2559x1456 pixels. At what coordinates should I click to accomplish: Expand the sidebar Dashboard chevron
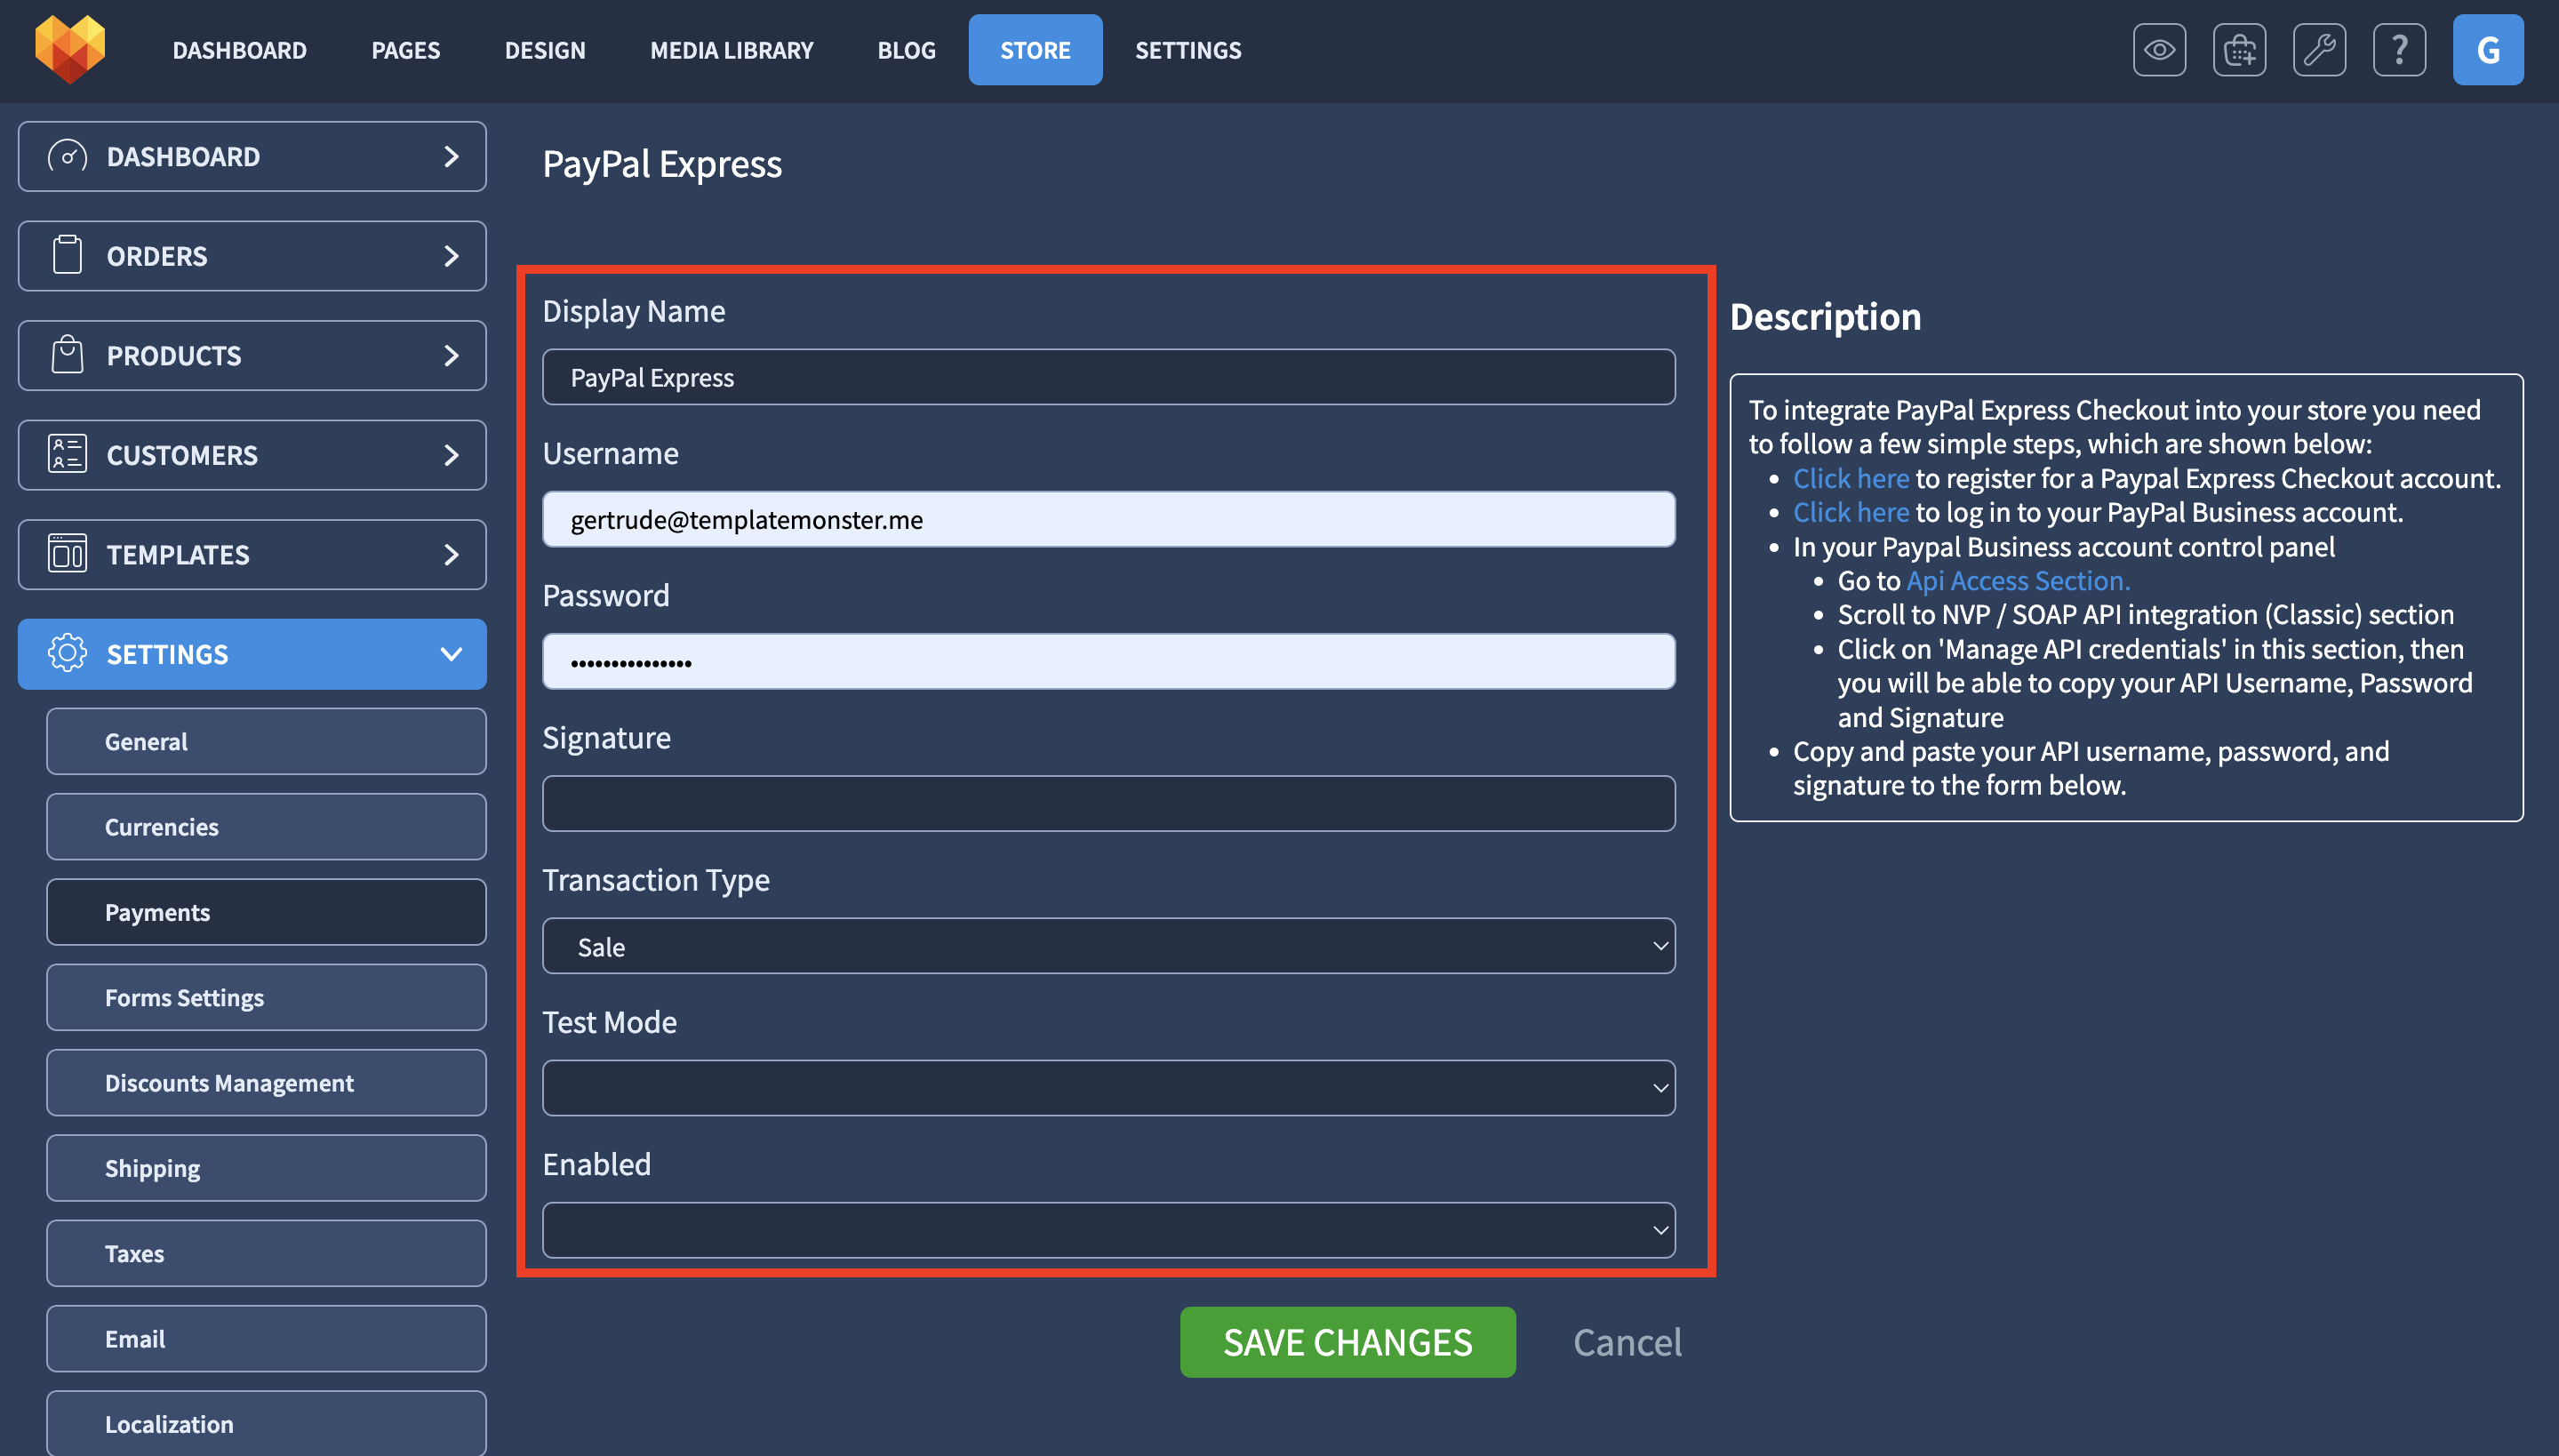(451, 157)
